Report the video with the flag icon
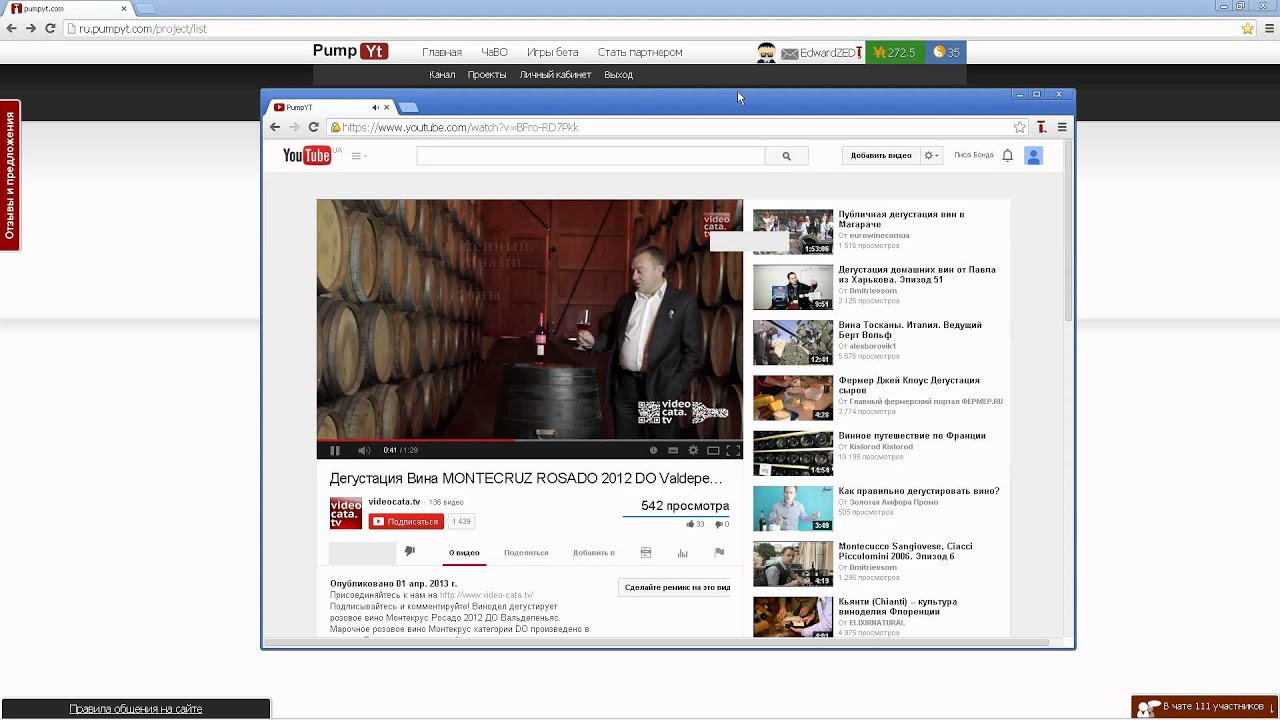 coord(719,552)
